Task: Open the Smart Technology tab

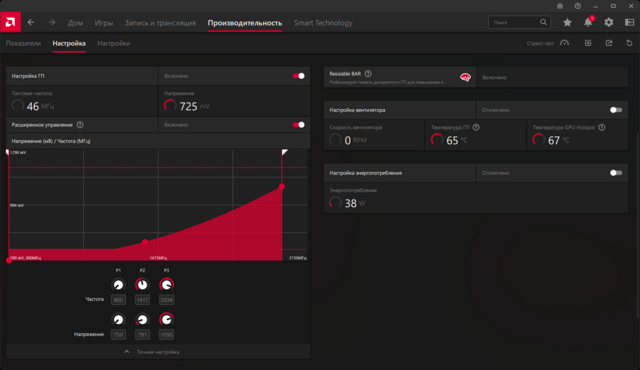Action: click(323, 23)
